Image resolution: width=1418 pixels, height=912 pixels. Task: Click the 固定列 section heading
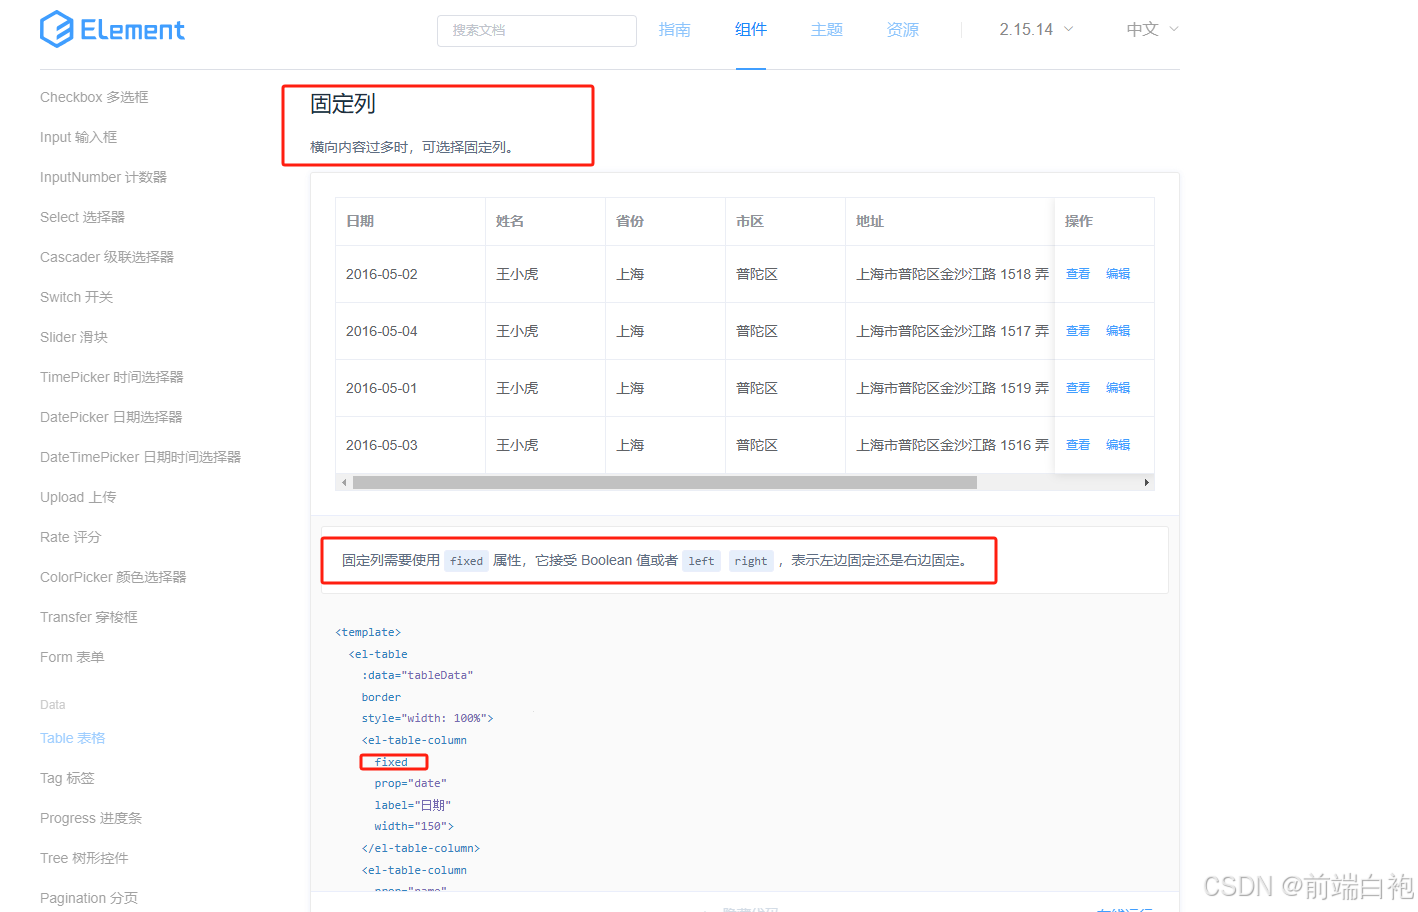click(x=343, y=104)
